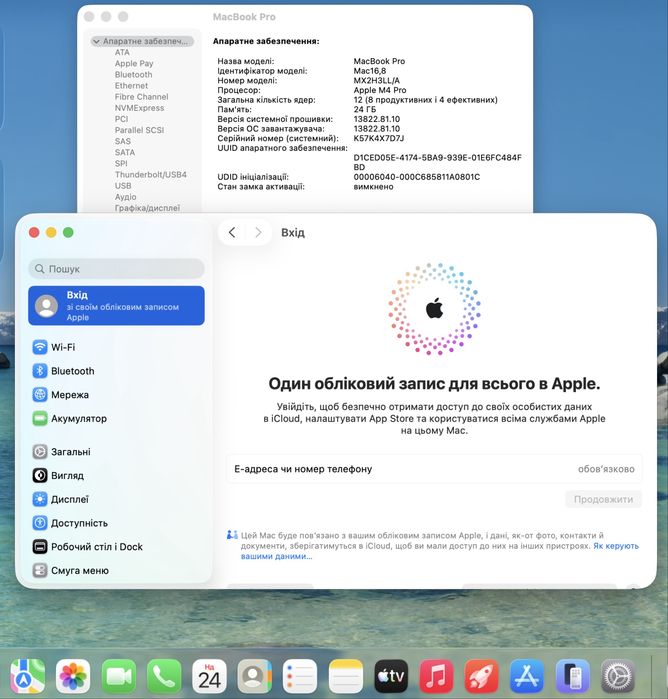Click the Пошук search field
Screen dimensions: 668x699
[116, 269]
